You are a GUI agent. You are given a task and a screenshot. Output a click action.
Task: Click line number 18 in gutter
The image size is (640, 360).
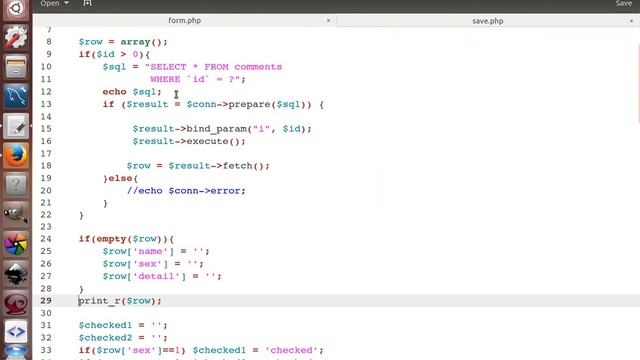[46, 166]
